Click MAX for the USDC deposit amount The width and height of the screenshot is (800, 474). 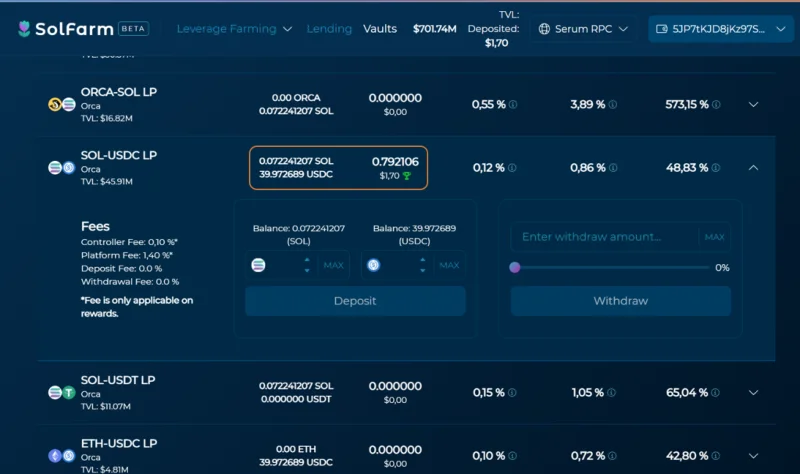tap(449, 265)
